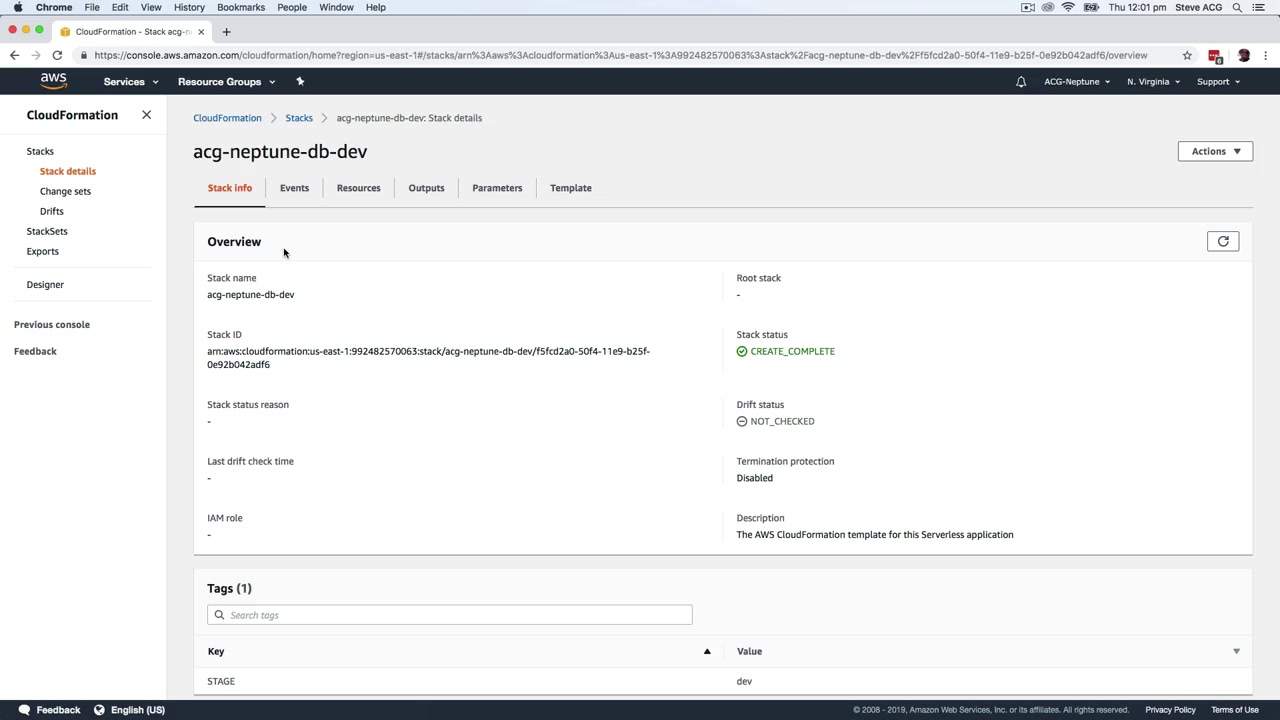Open the Apple menu
The image size is (1280, 720).
coord(18,7)
